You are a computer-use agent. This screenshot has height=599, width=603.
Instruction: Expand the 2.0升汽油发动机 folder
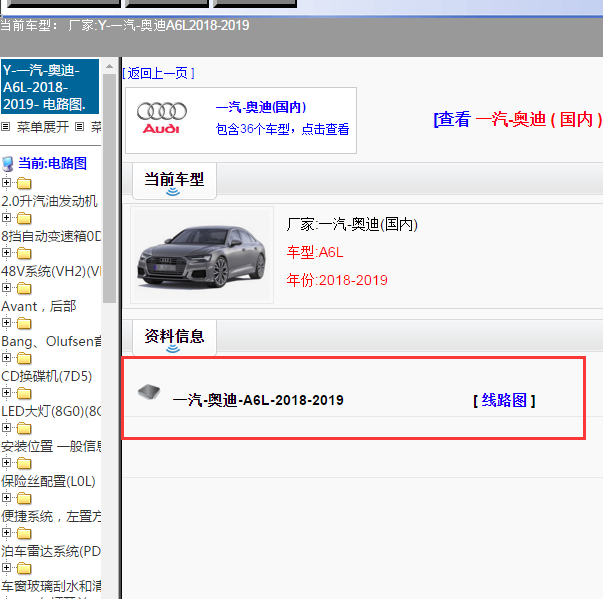(x=6, y=183)
